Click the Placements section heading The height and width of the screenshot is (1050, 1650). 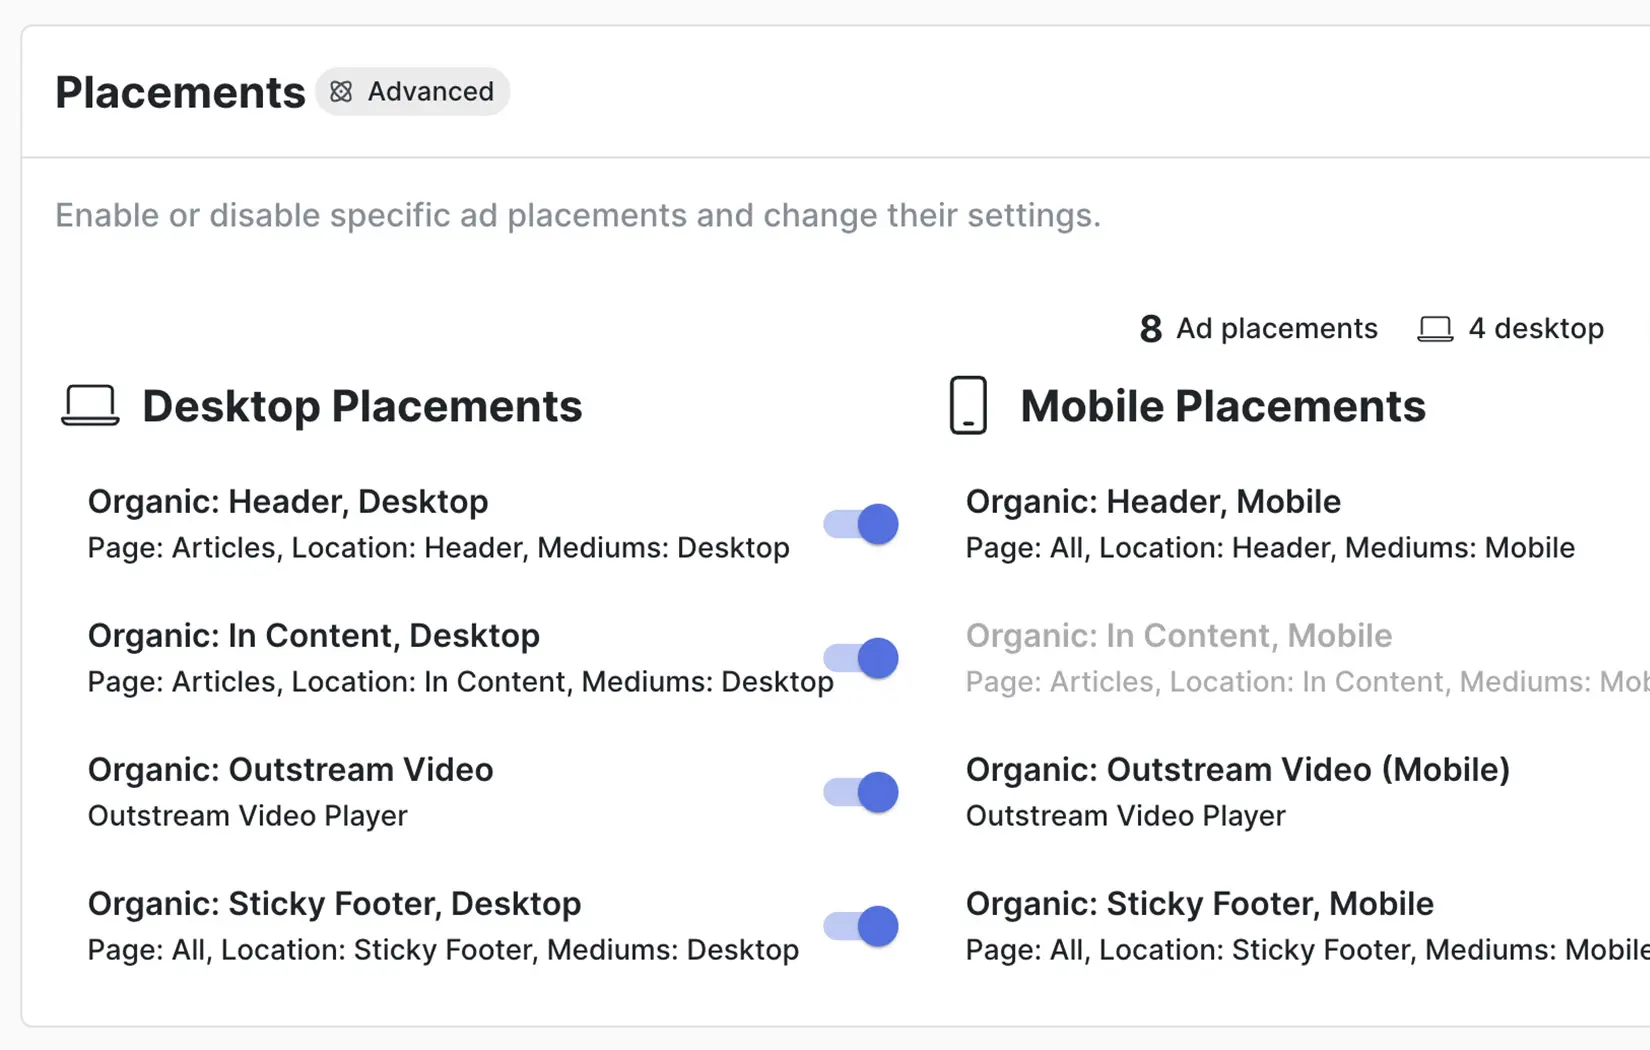coord(180,92)
